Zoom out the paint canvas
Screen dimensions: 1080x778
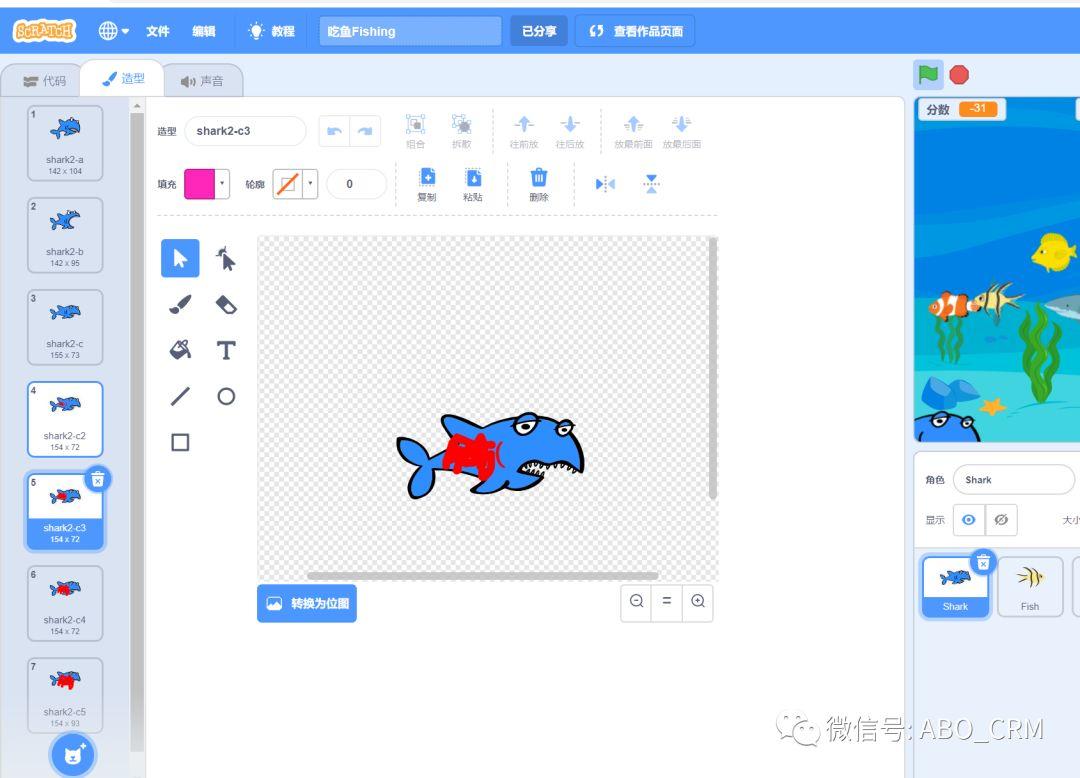click(x=636, y=601)
